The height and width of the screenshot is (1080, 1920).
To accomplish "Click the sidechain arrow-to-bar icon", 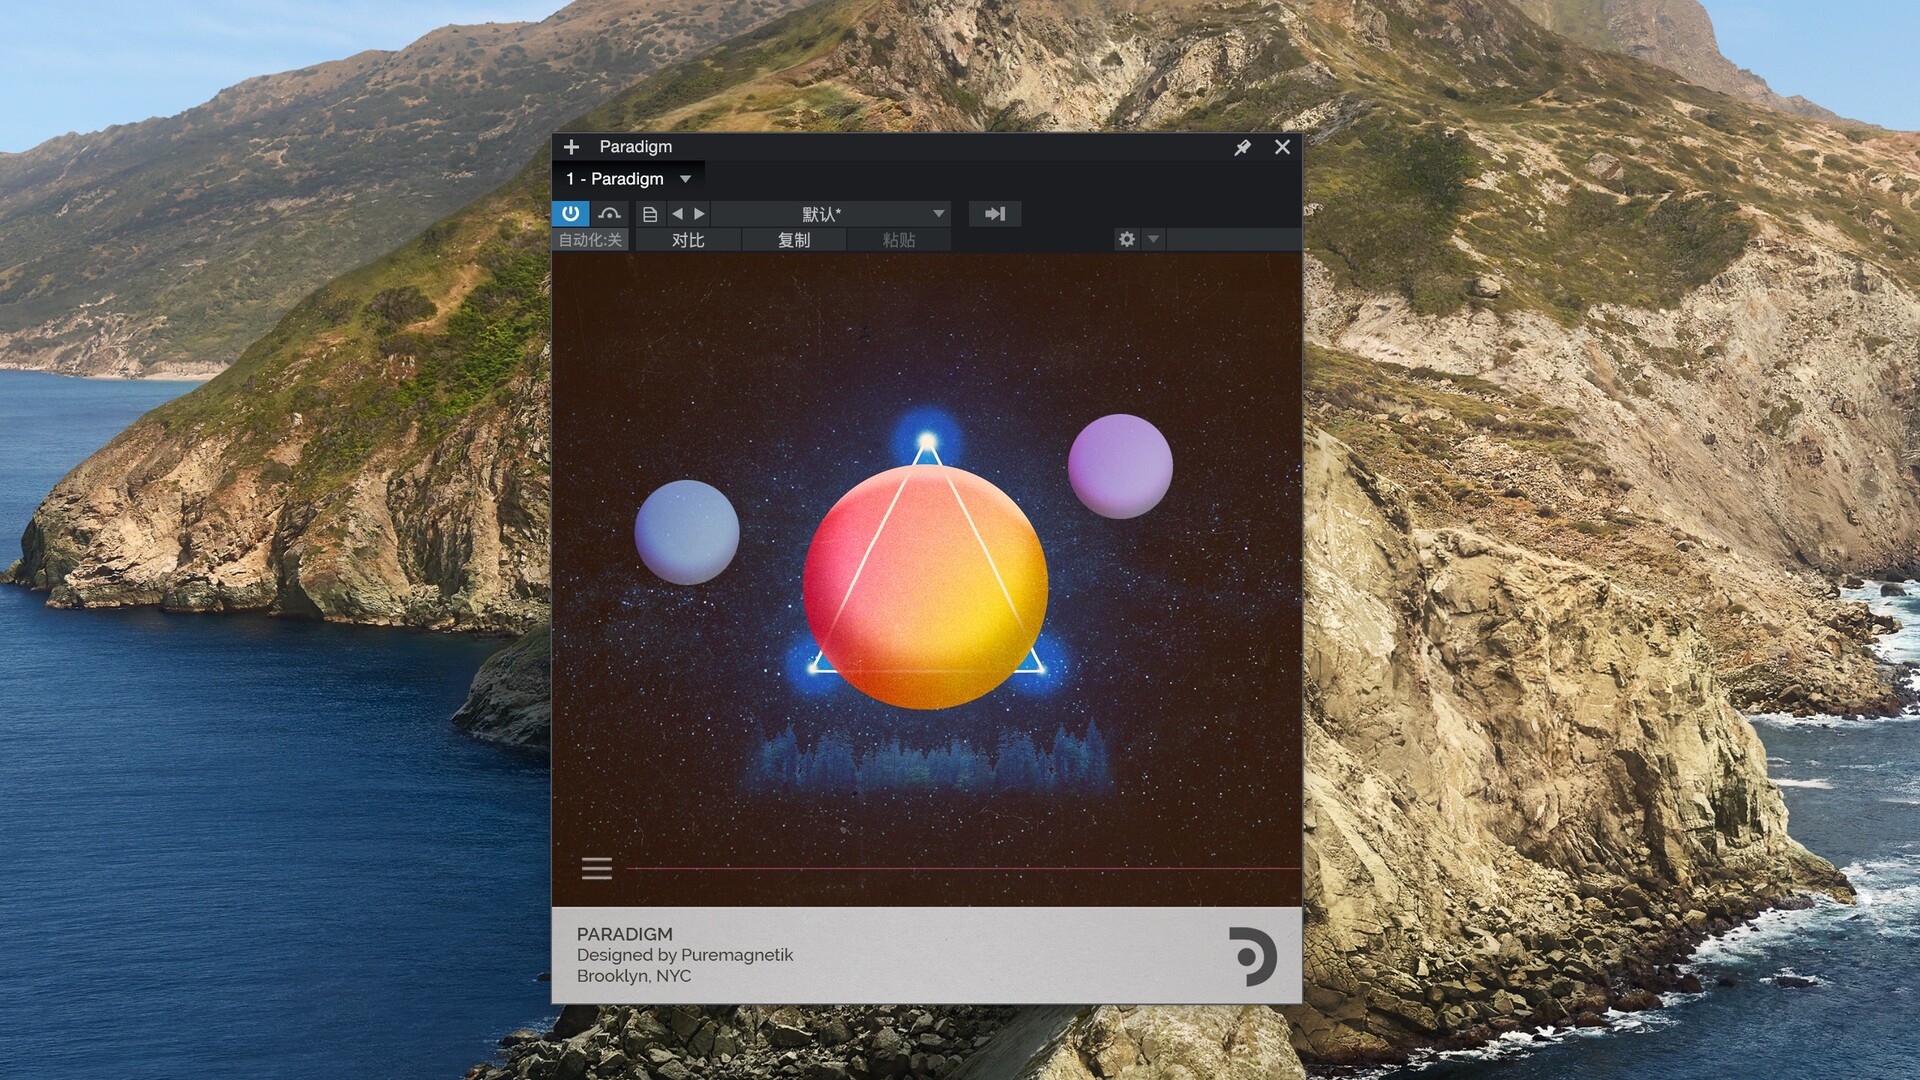I will tap(995, 214).
